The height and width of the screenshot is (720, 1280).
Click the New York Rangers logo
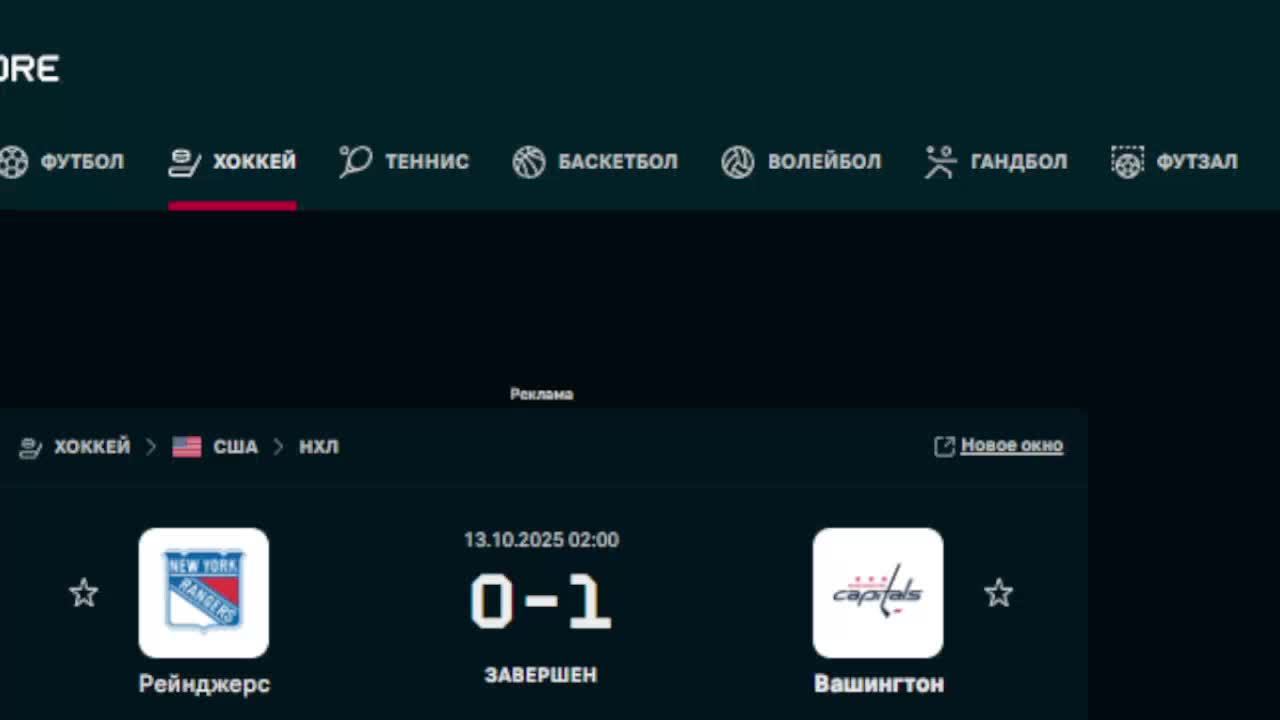click(204, 593)
